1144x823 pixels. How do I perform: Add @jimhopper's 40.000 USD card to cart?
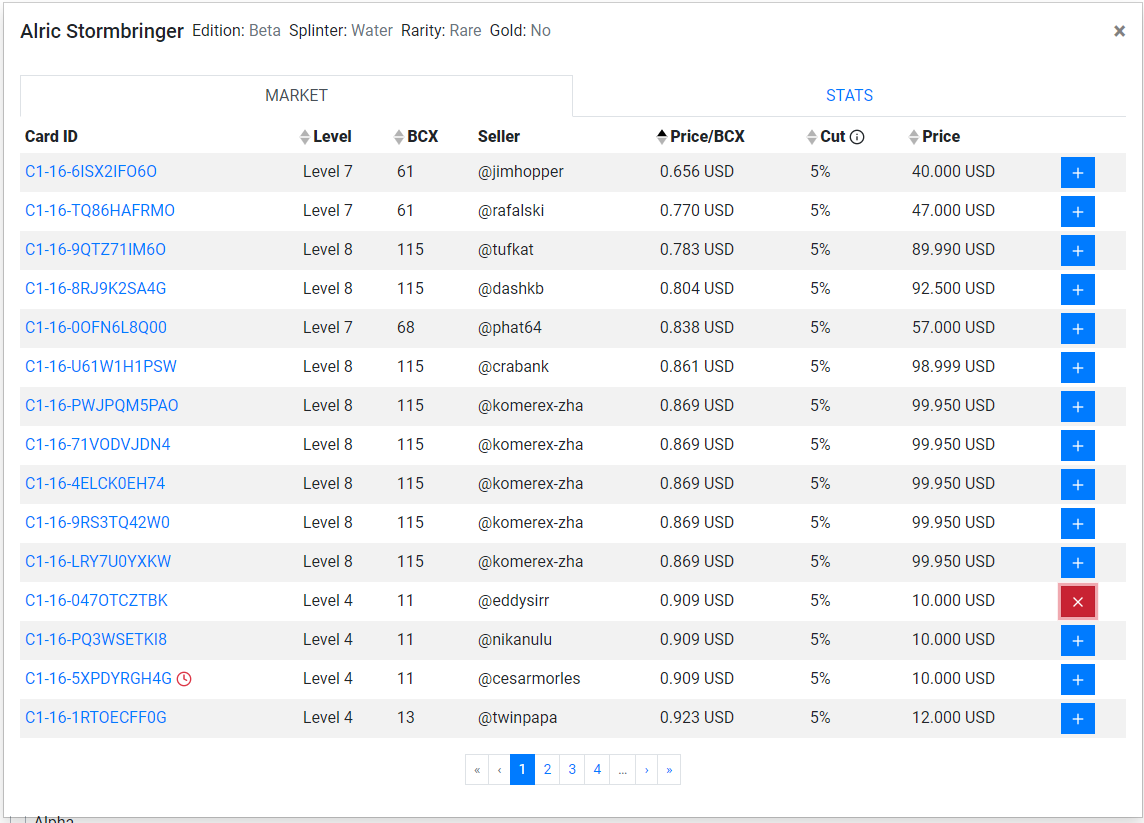click(x=1077, y=173)
